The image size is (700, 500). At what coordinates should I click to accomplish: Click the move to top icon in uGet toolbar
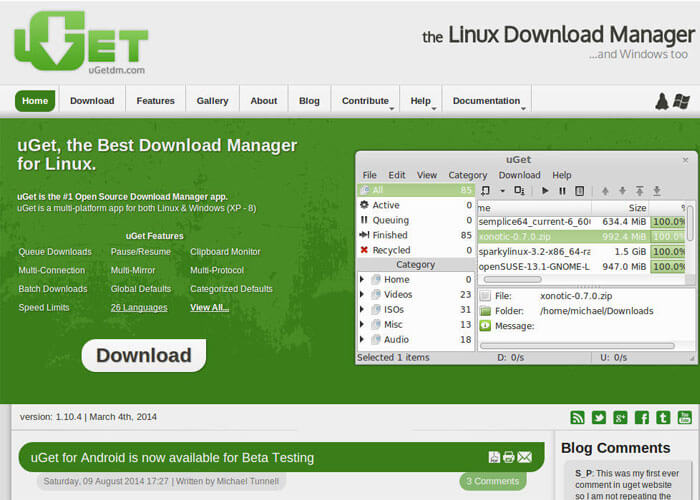point(639,191)
